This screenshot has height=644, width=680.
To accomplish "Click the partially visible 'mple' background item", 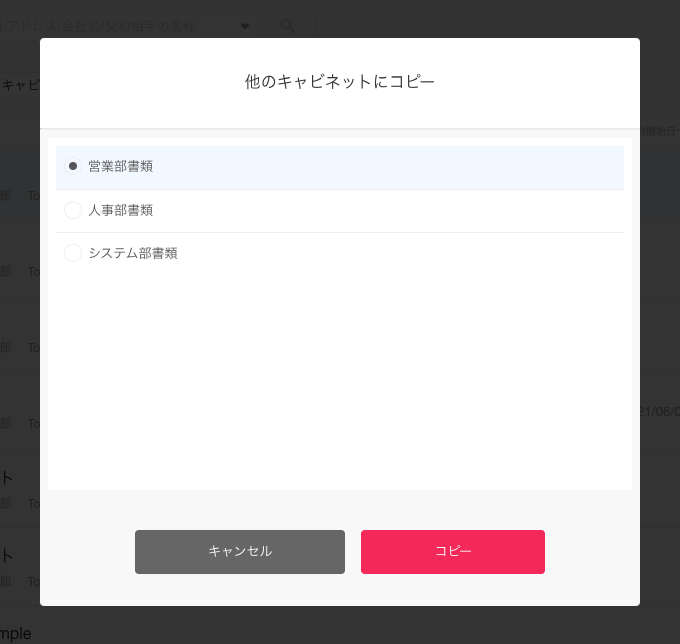I will pyautogui.click(x=16, y=633).
